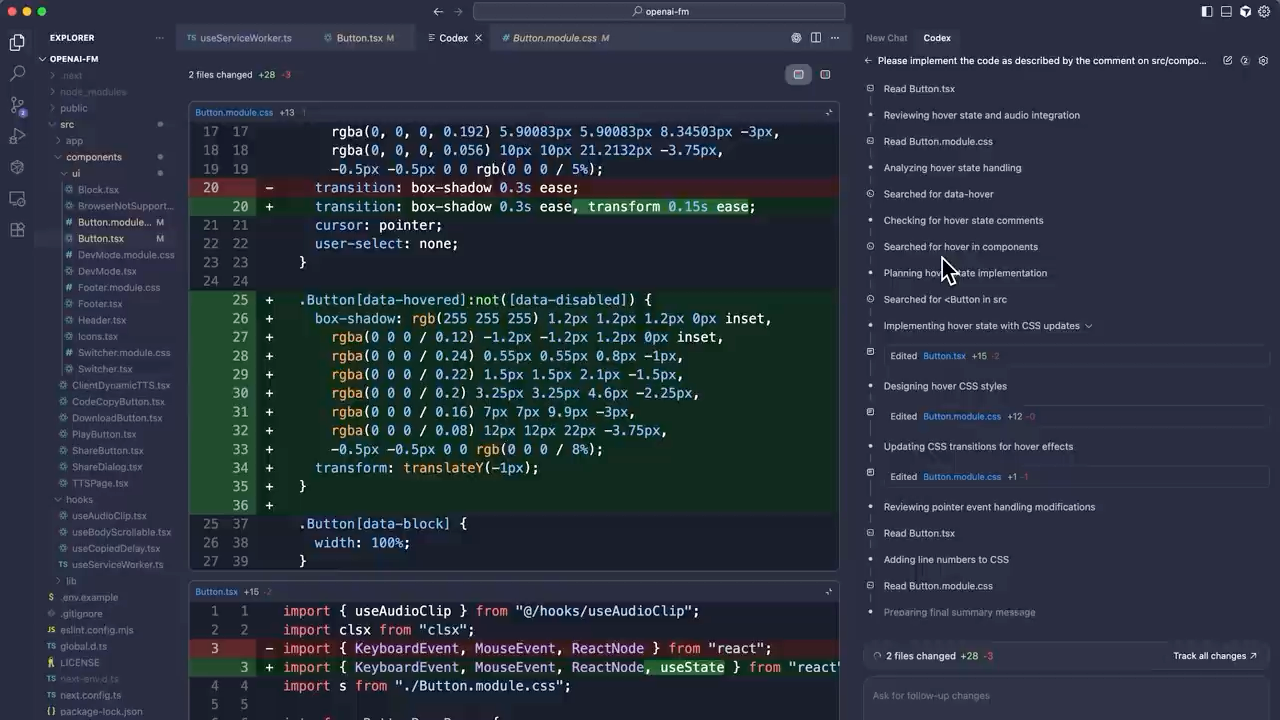Open the Codex settings gear in the chat panel

(x=1263, y=60)
